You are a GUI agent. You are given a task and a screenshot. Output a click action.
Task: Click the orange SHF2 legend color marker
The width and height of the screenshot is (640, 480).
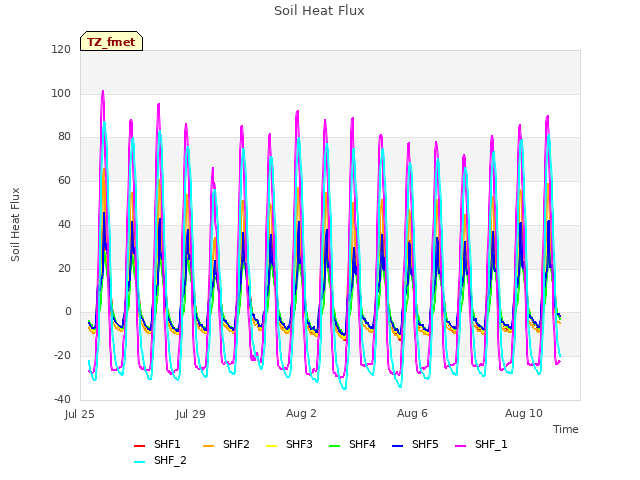point(209,445)
